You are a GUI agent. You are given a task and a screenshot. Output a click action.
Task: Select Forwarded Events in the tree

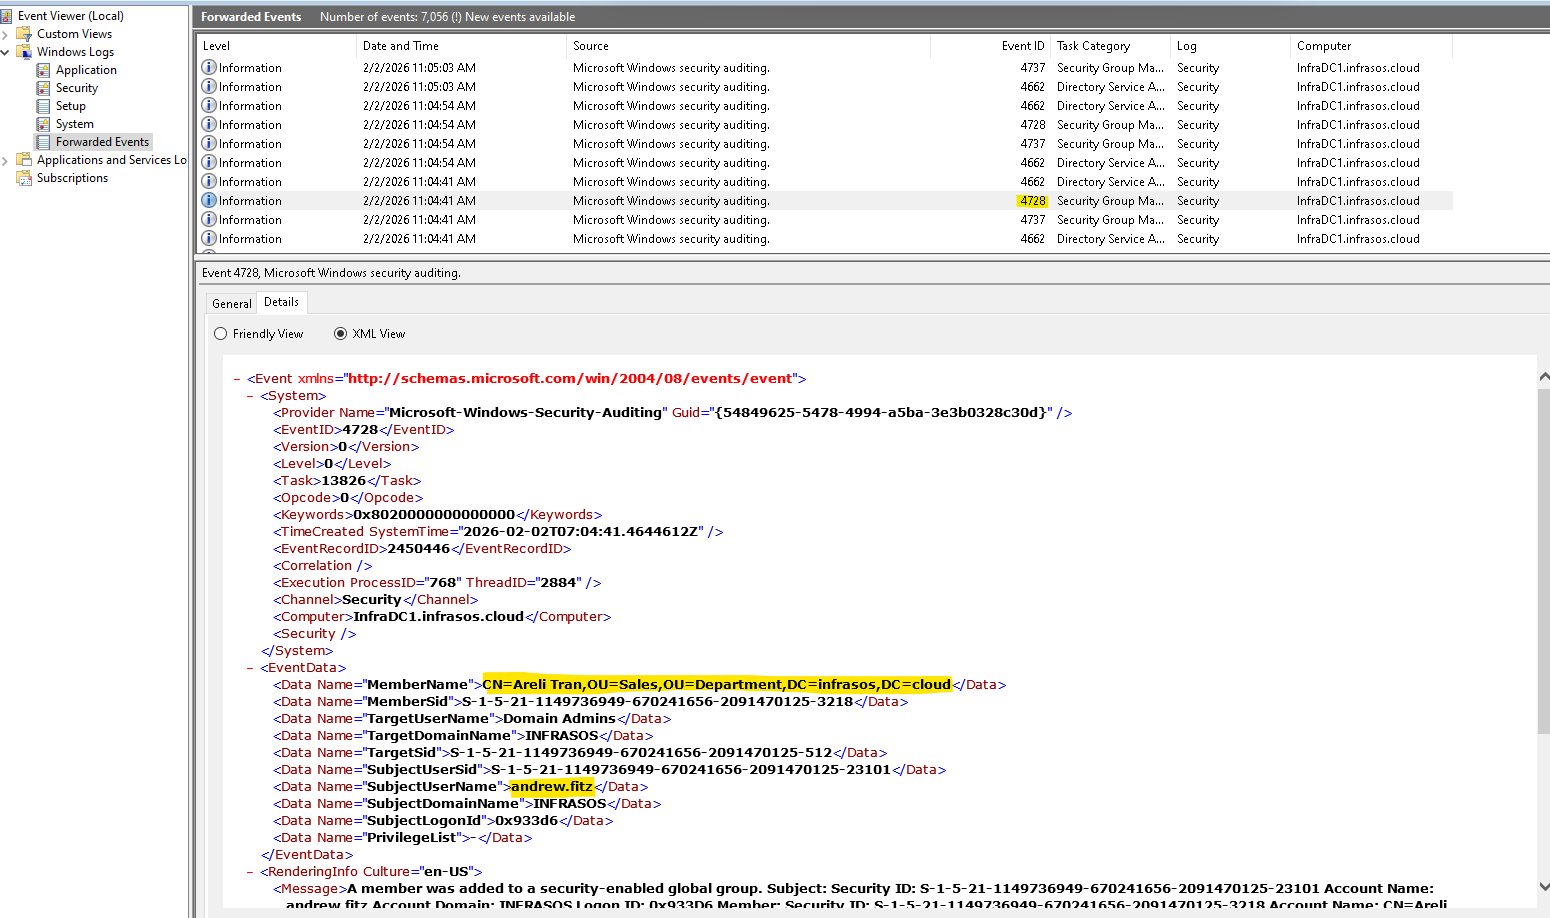102,142
